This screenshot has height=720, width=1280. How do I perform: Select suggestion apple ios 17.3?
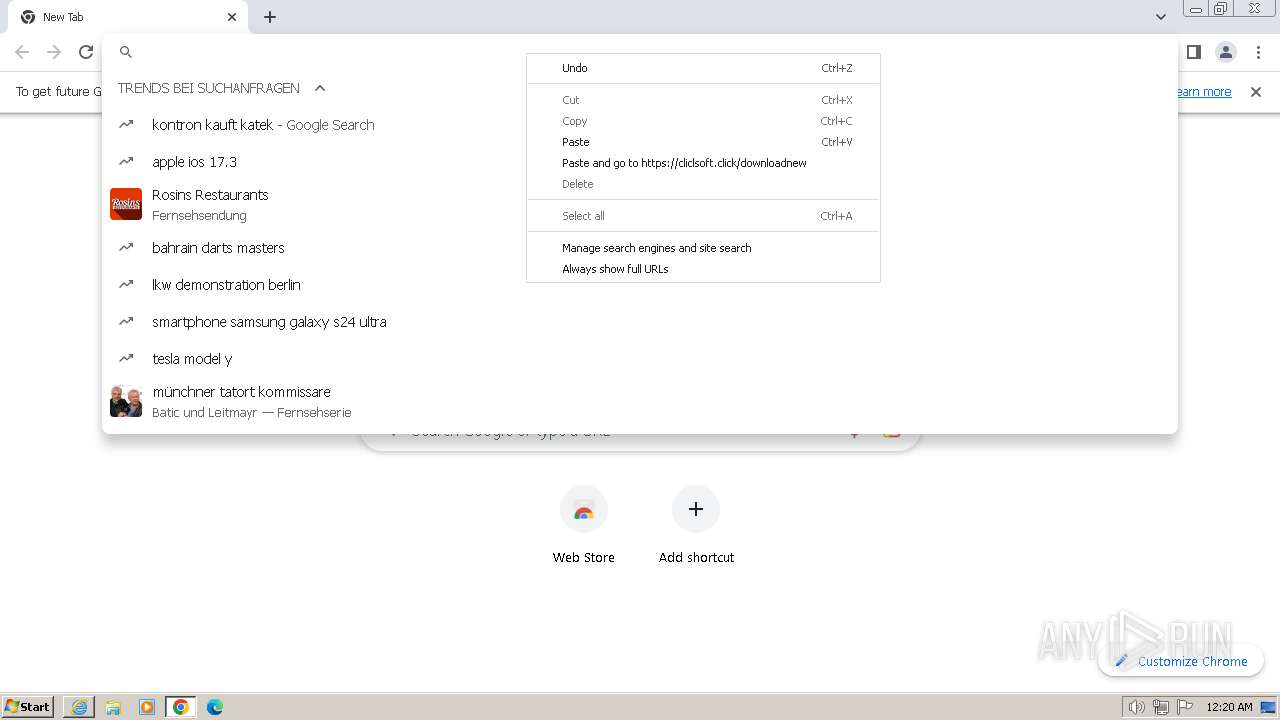point(640,162)
